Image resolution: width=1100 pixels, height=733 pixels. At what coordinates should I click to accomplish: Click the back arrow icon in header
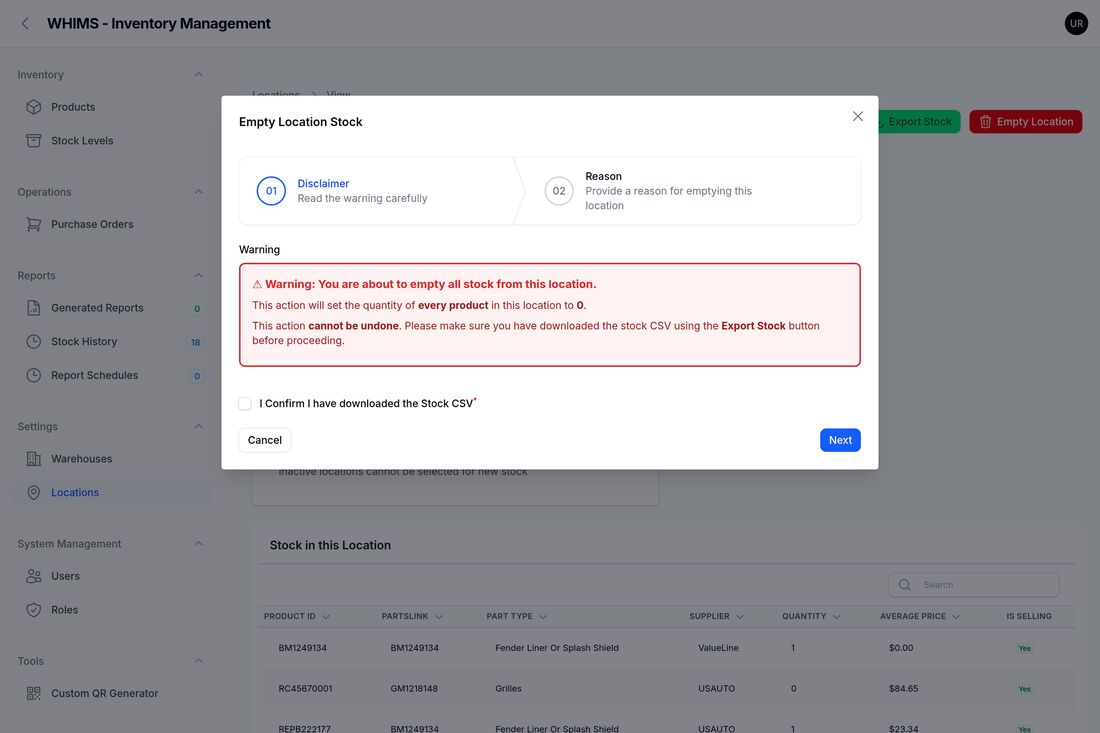tap(25, 24)
